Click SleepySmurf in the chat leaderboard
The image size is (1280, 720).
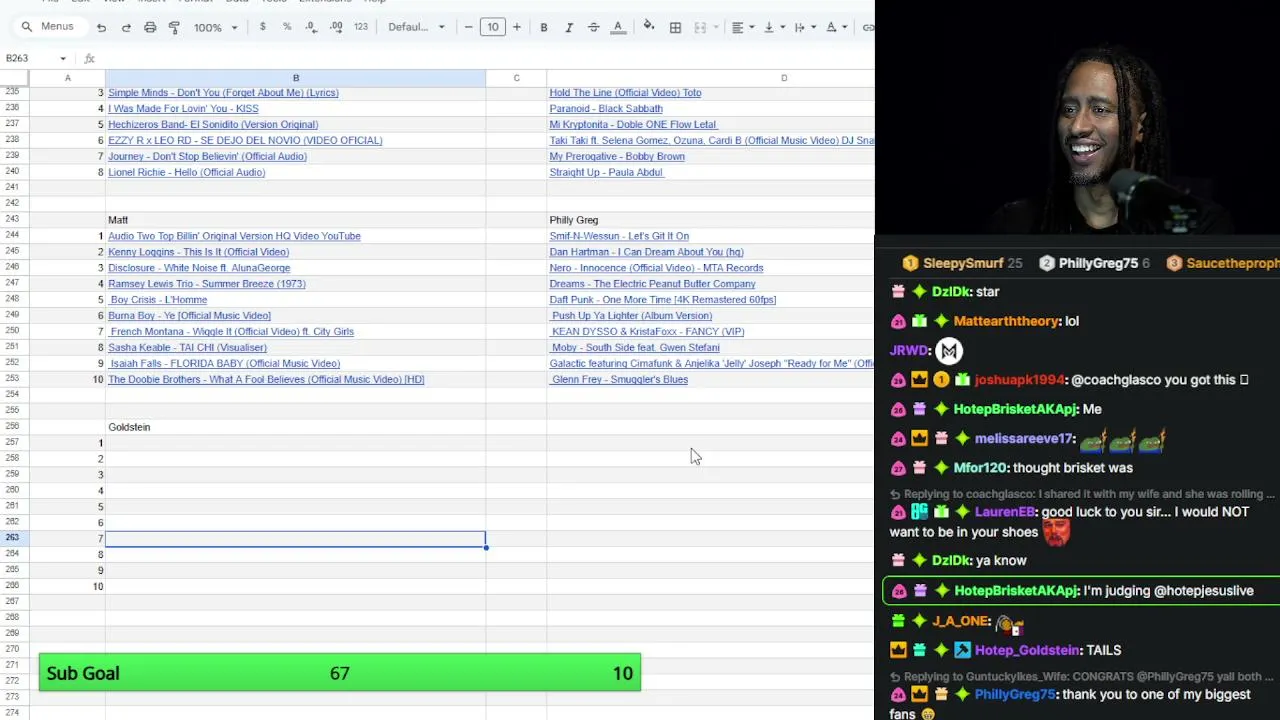[962, 263]
